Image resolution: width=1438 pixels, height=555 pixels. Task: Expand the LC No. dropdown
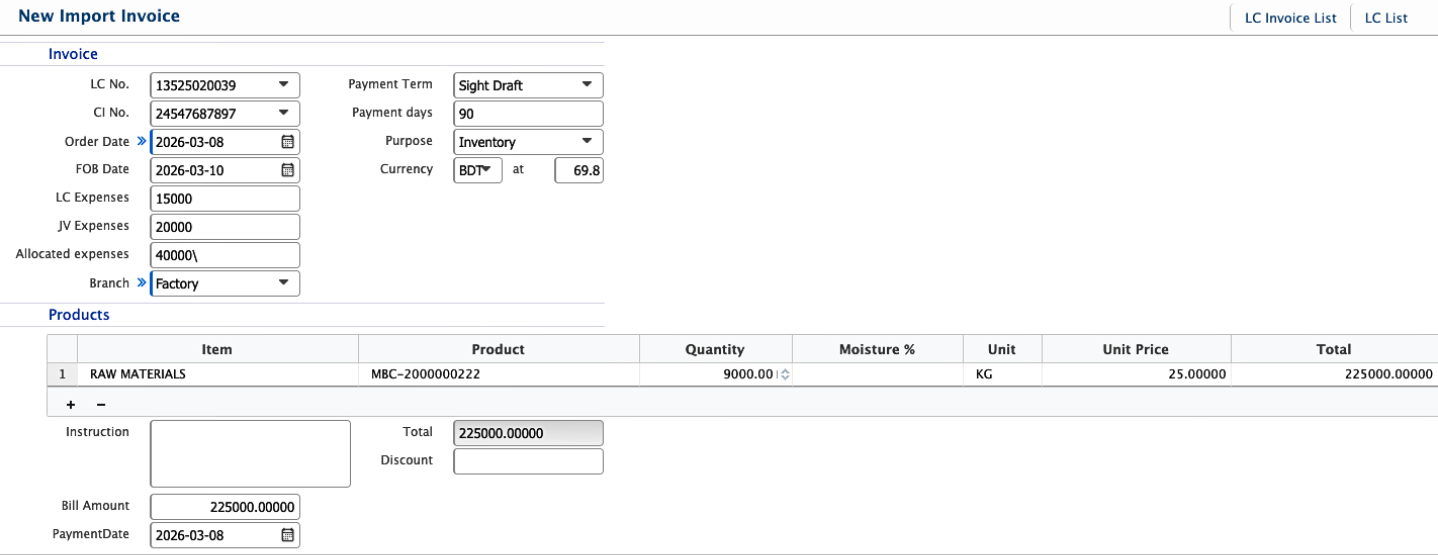click(283, 85)
